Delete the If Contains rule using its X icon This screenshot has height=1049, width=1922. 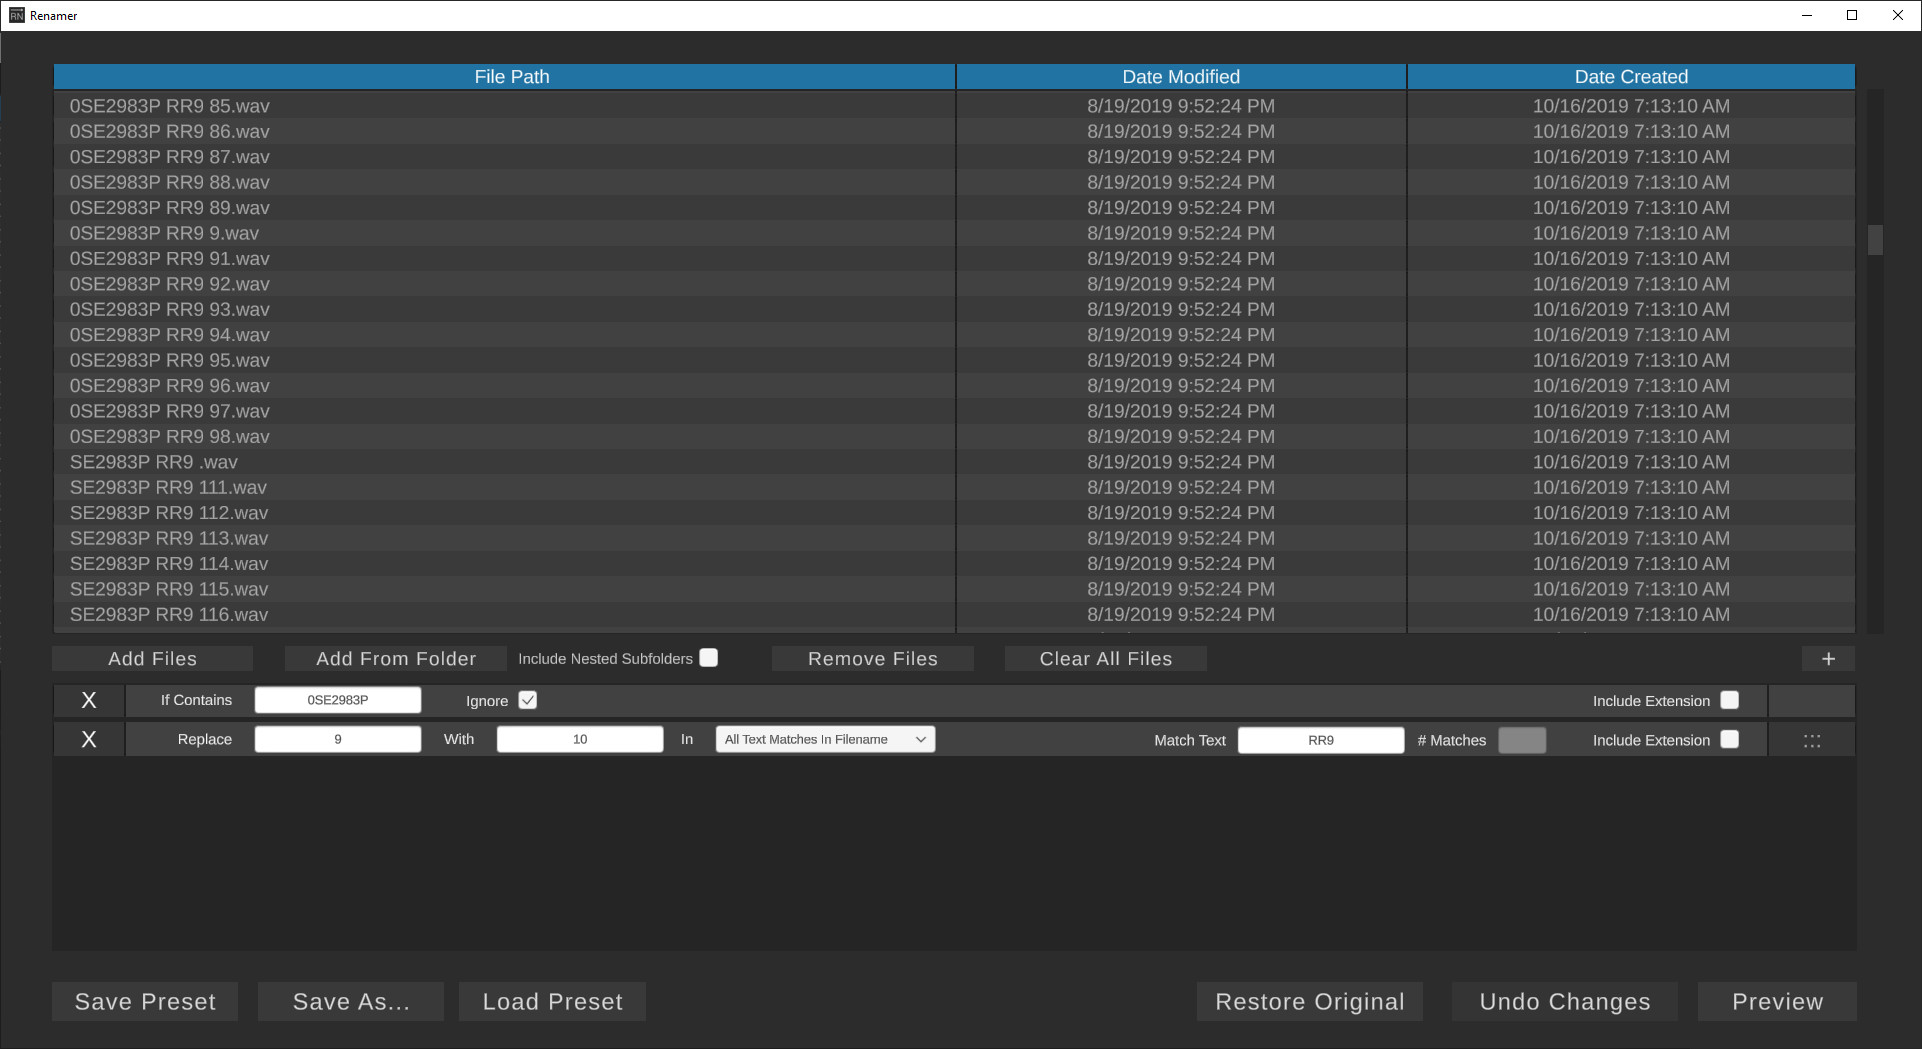click(x=88, y=700)
